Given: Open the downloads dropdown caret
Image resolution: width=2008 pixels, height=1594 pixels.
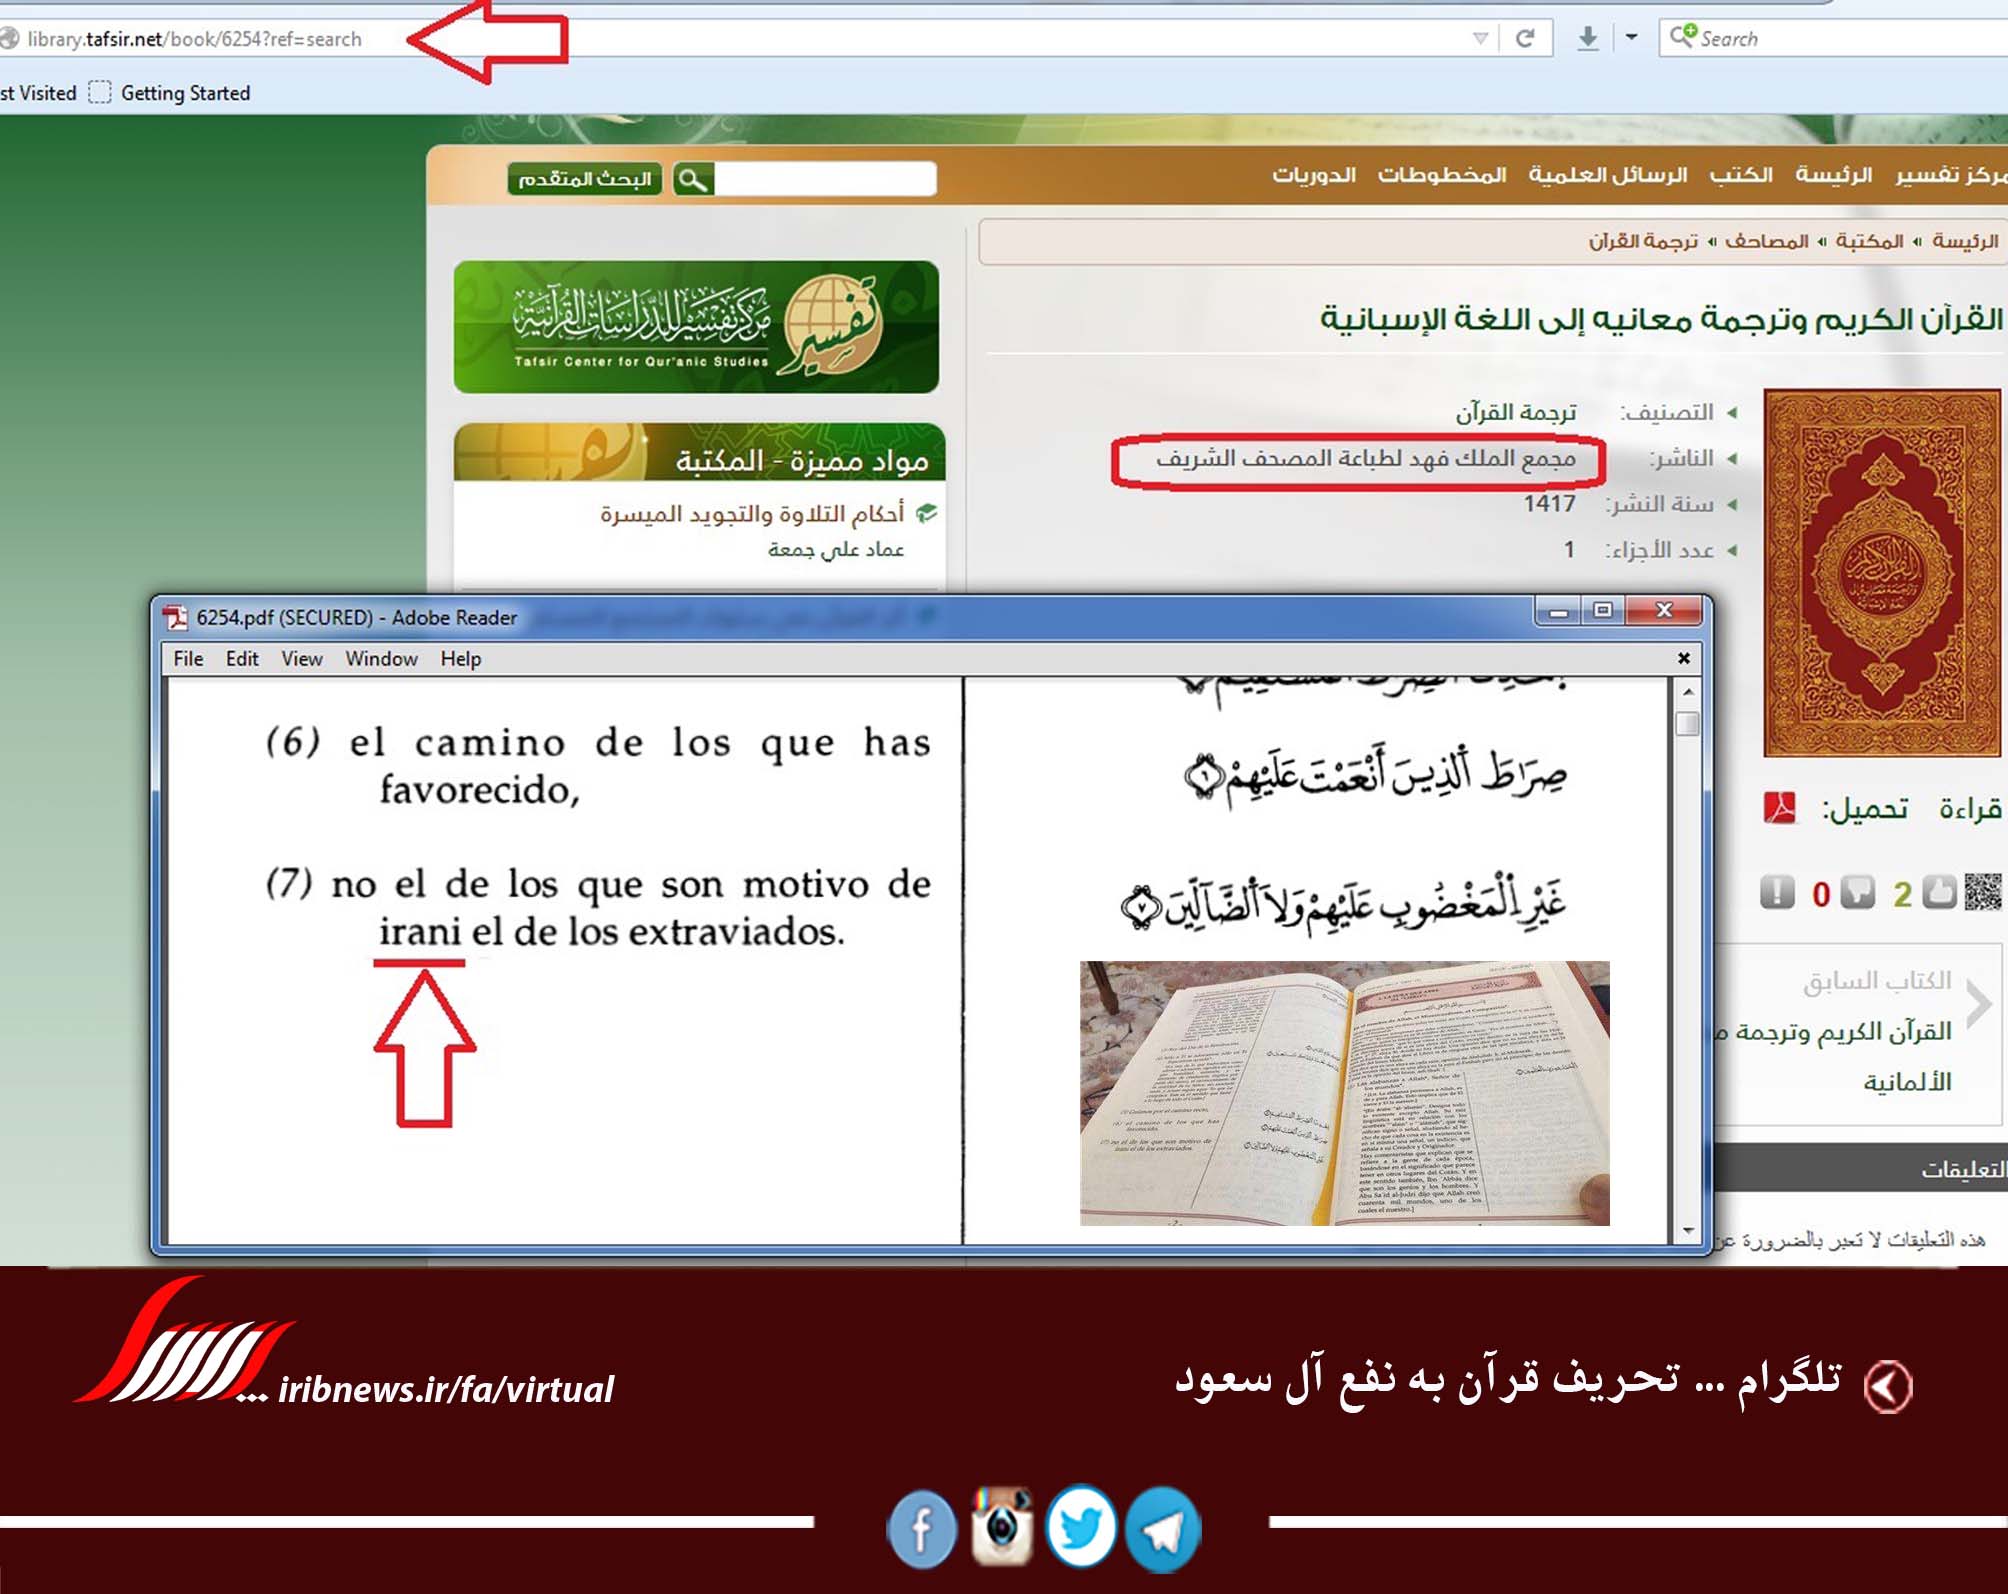Looking at the screenshot, I should (1631, 37).
